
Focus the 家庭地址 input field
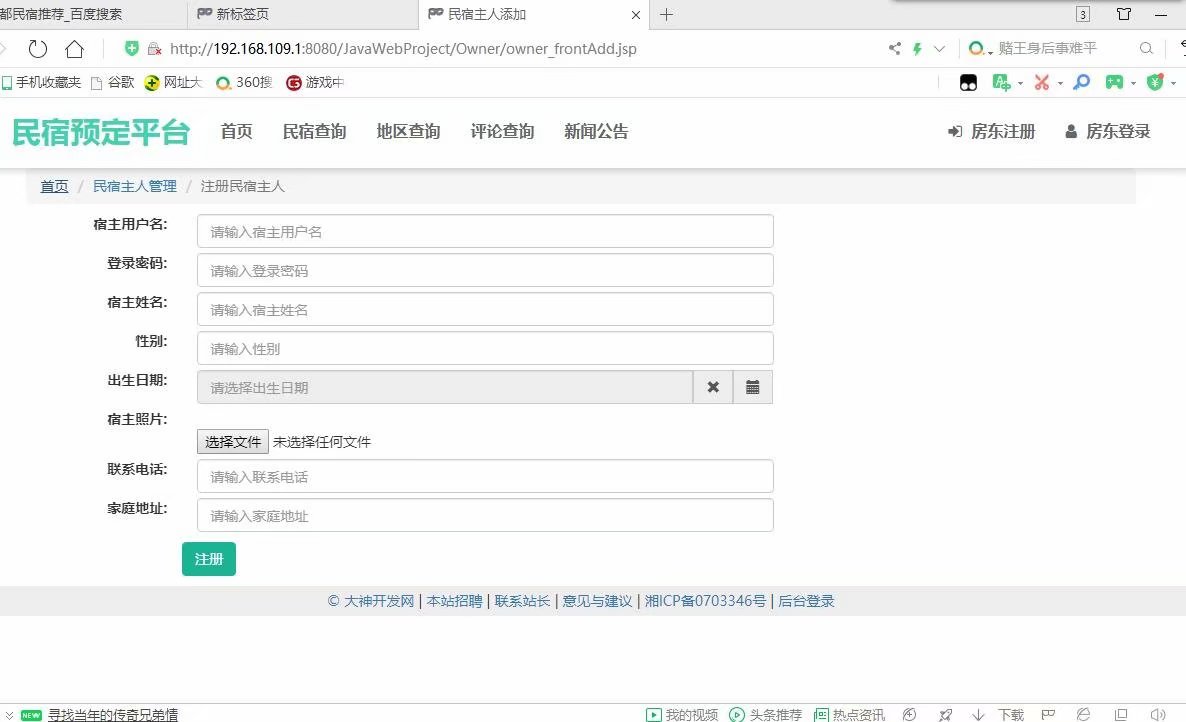click(485, 516)
